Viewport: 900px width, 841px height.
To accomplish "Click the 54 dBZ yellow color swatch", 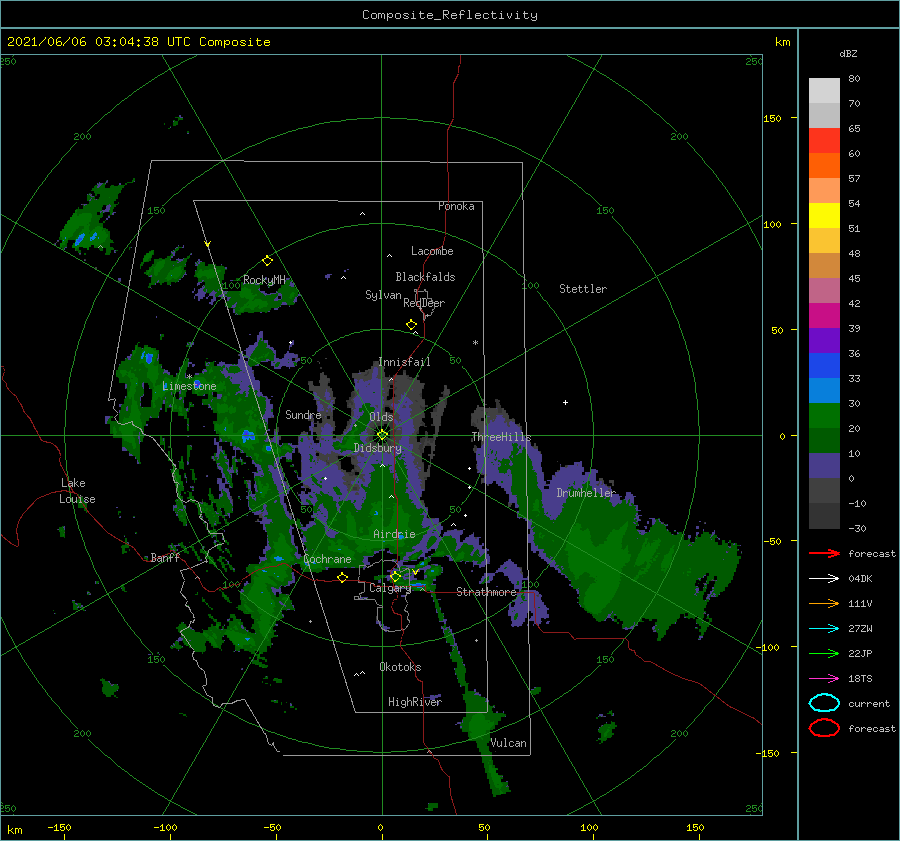I will coord(824,215).
